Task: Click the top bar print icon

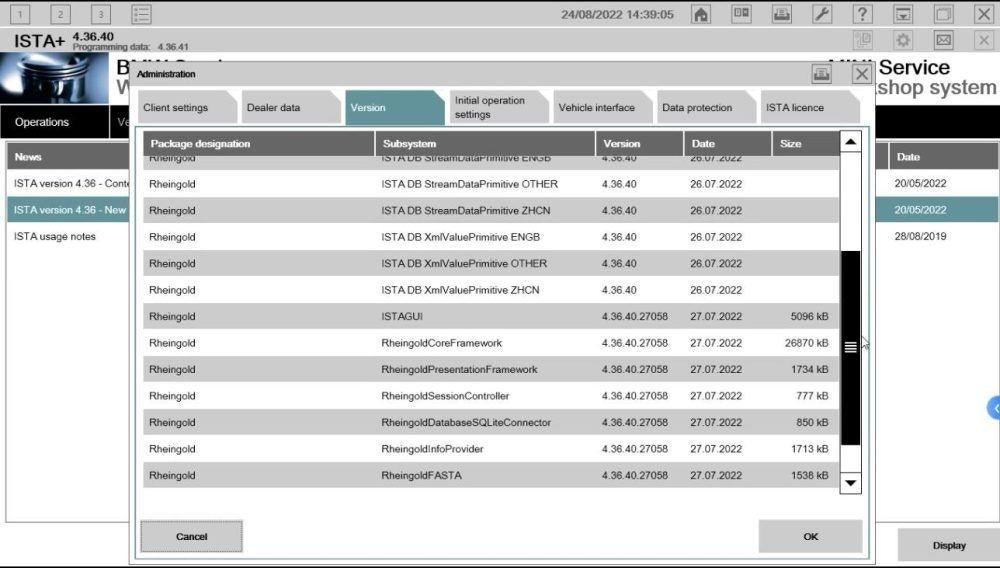Action: [782, 14]
